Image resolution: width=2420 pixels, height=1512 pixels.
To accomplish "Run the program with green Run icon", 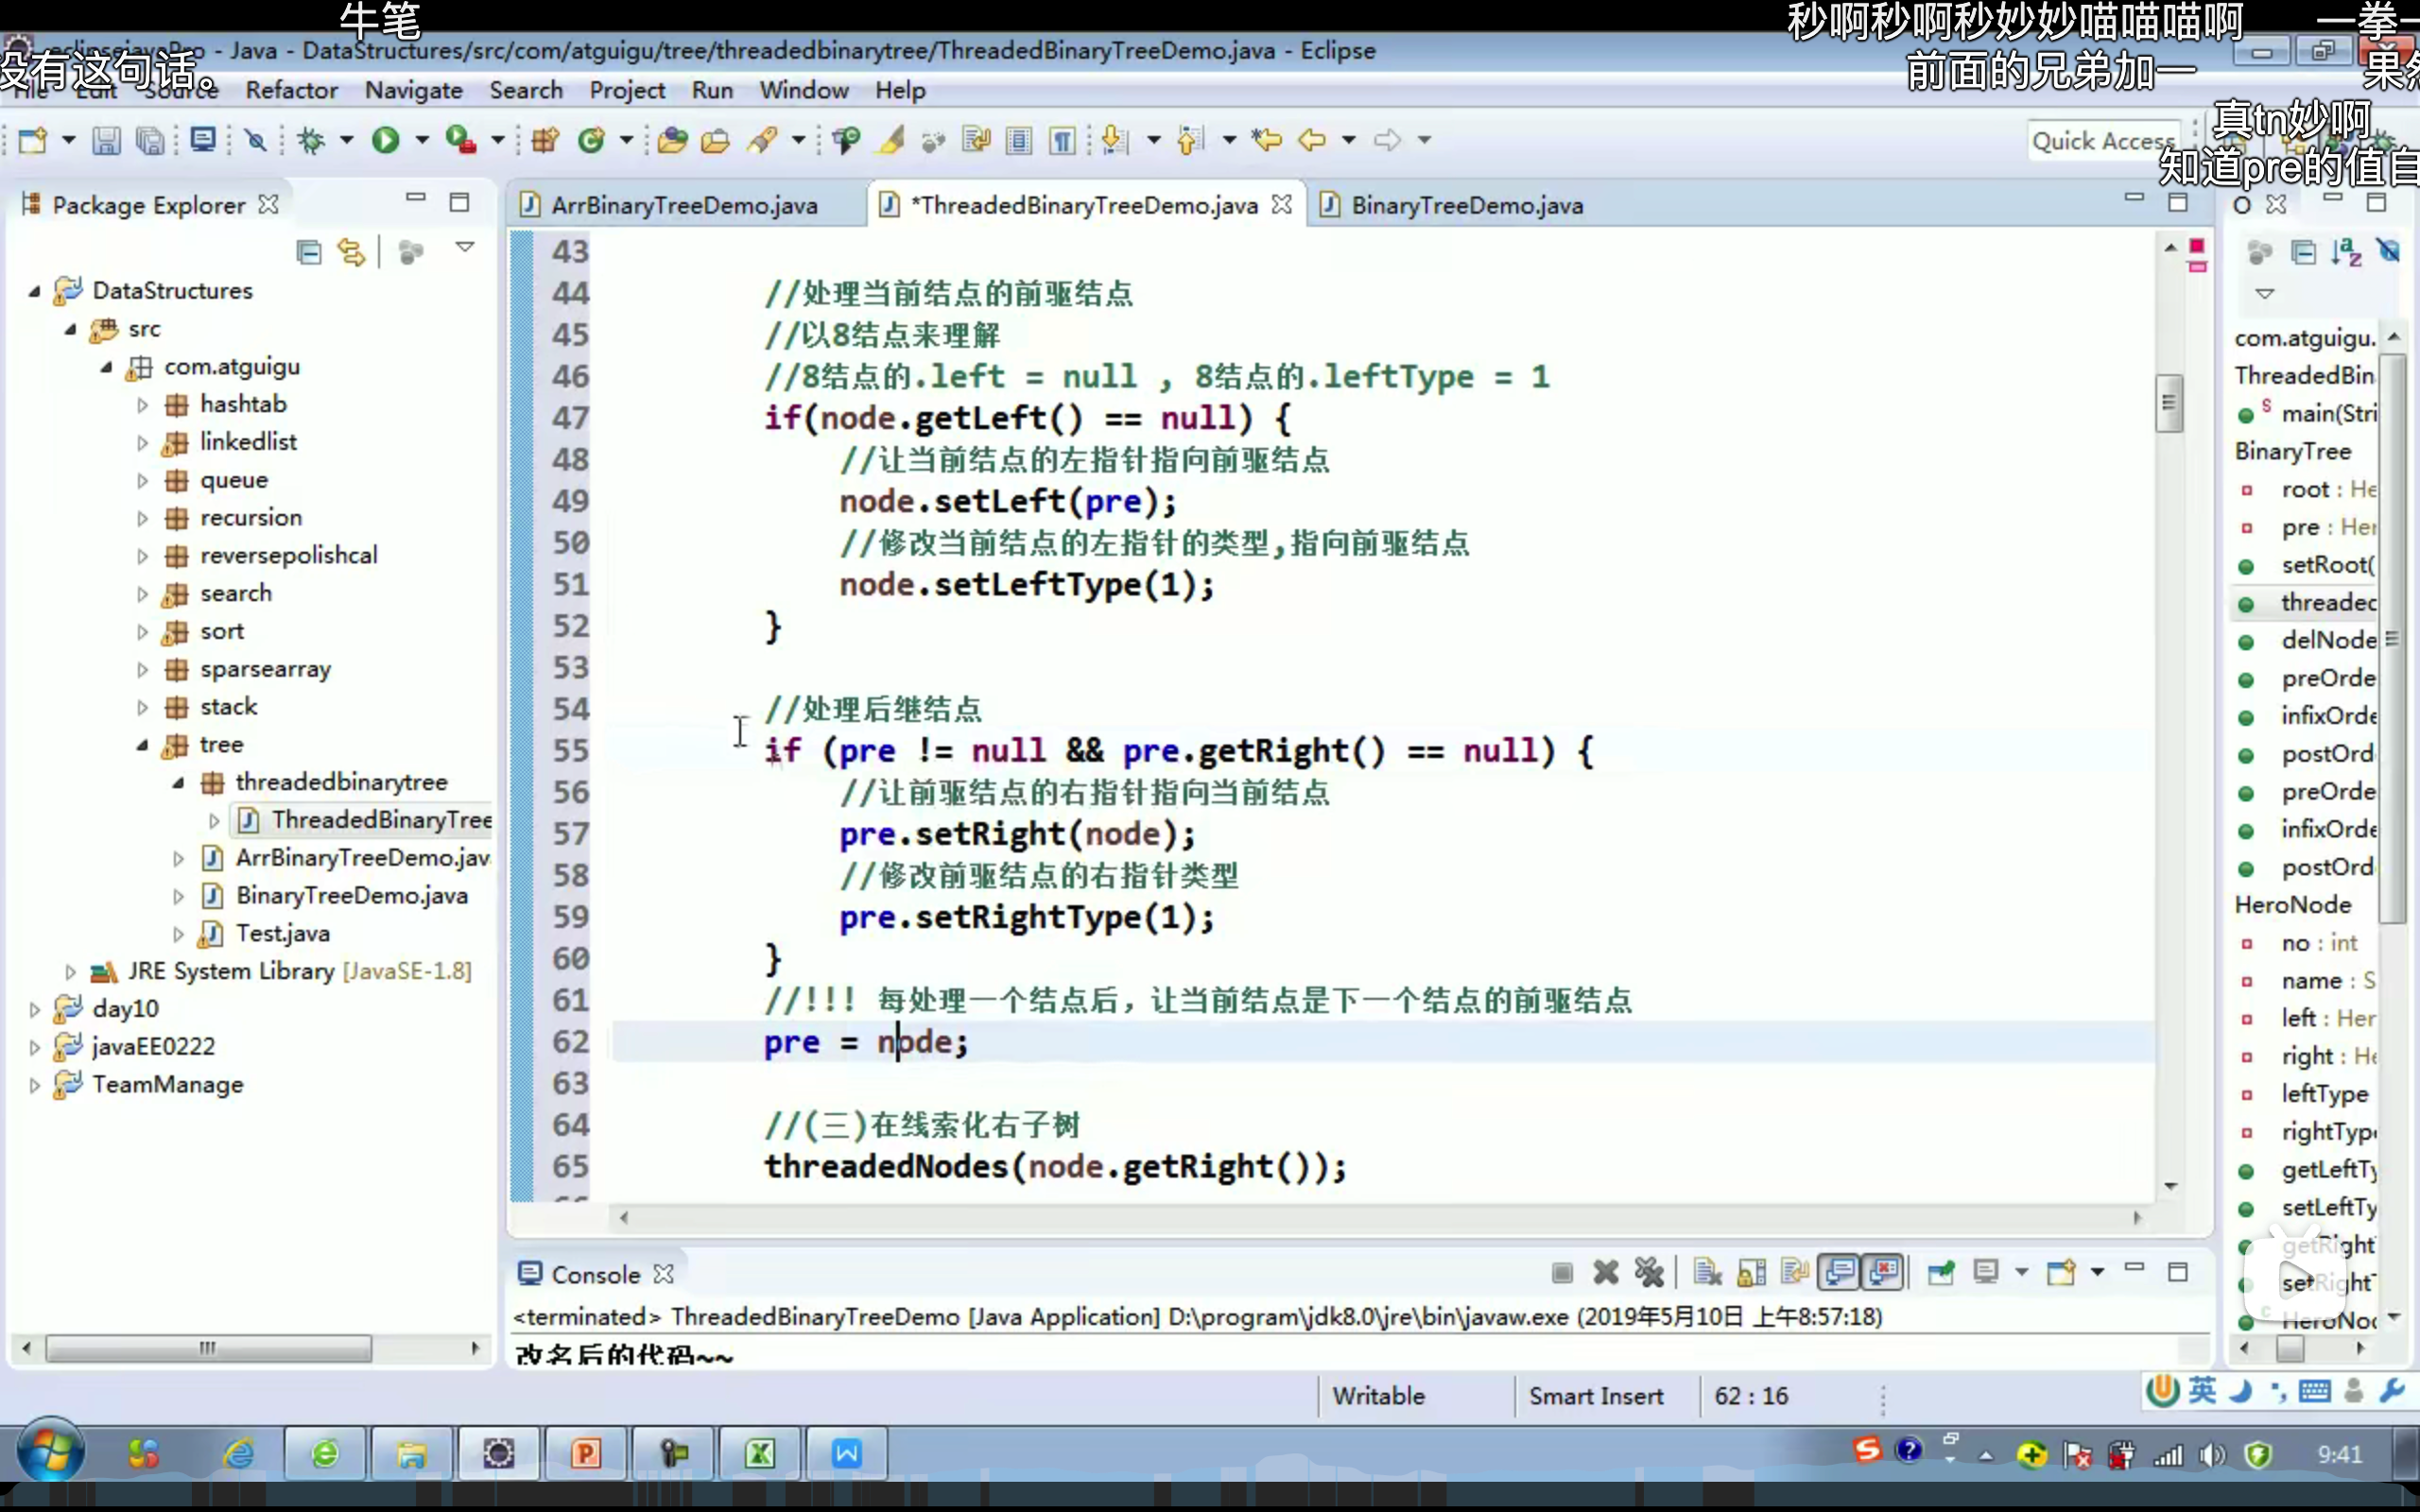I will (386, 140).
